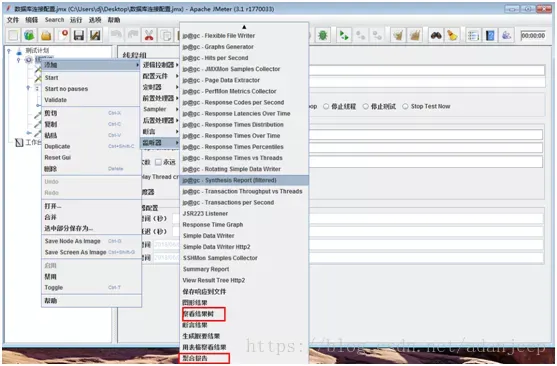This screenshot has width=557, height=366.
Task: Click the Help blue book icon
Action: (x=490, y=35)
